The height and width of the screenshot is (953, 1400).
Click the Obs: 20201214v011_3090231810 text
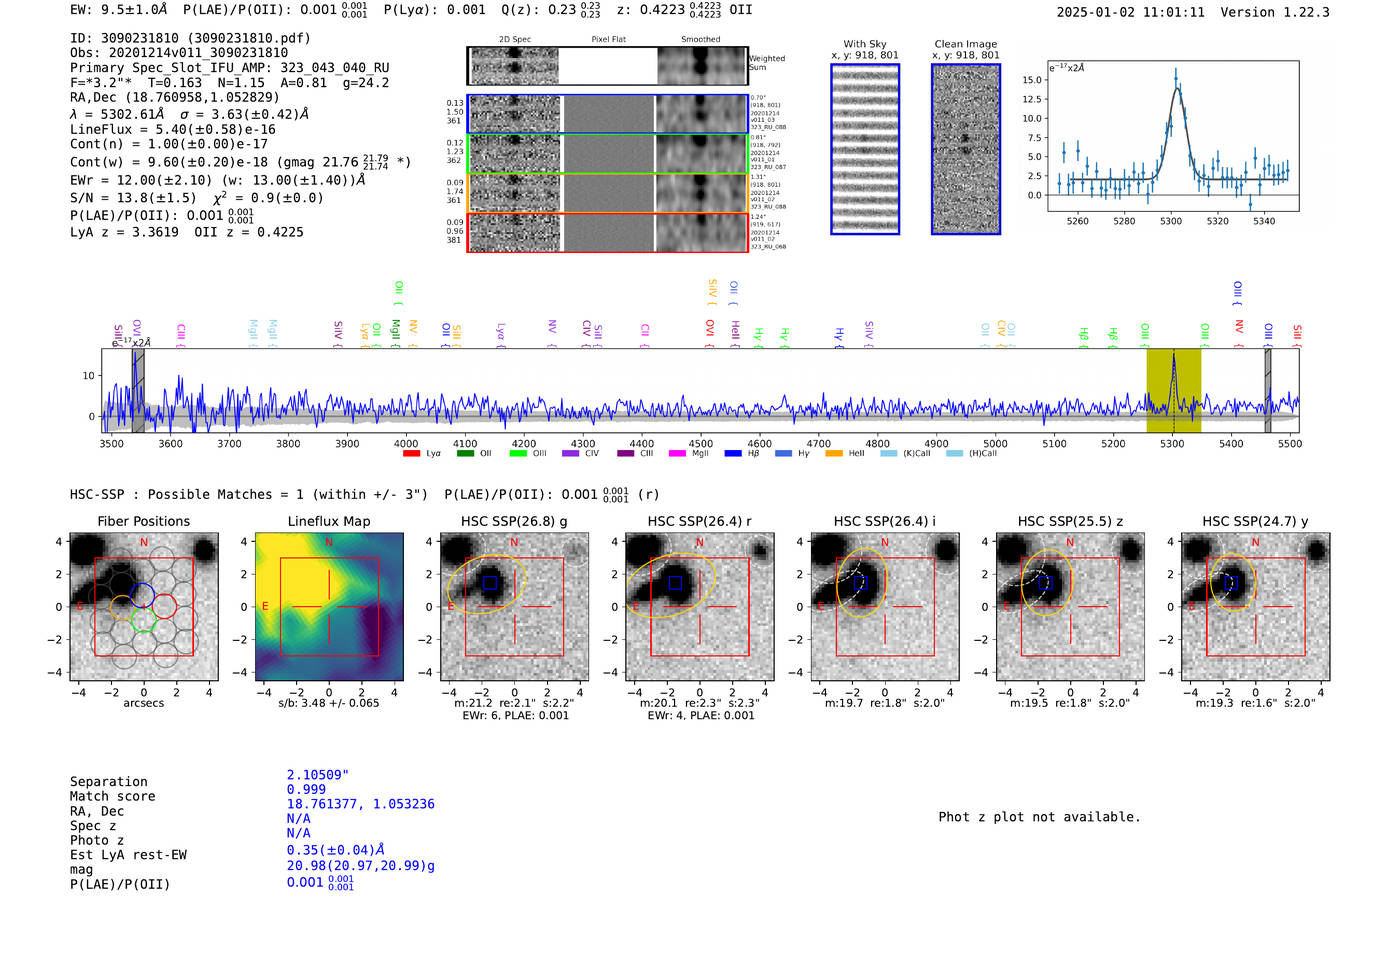tap(179, 52)
